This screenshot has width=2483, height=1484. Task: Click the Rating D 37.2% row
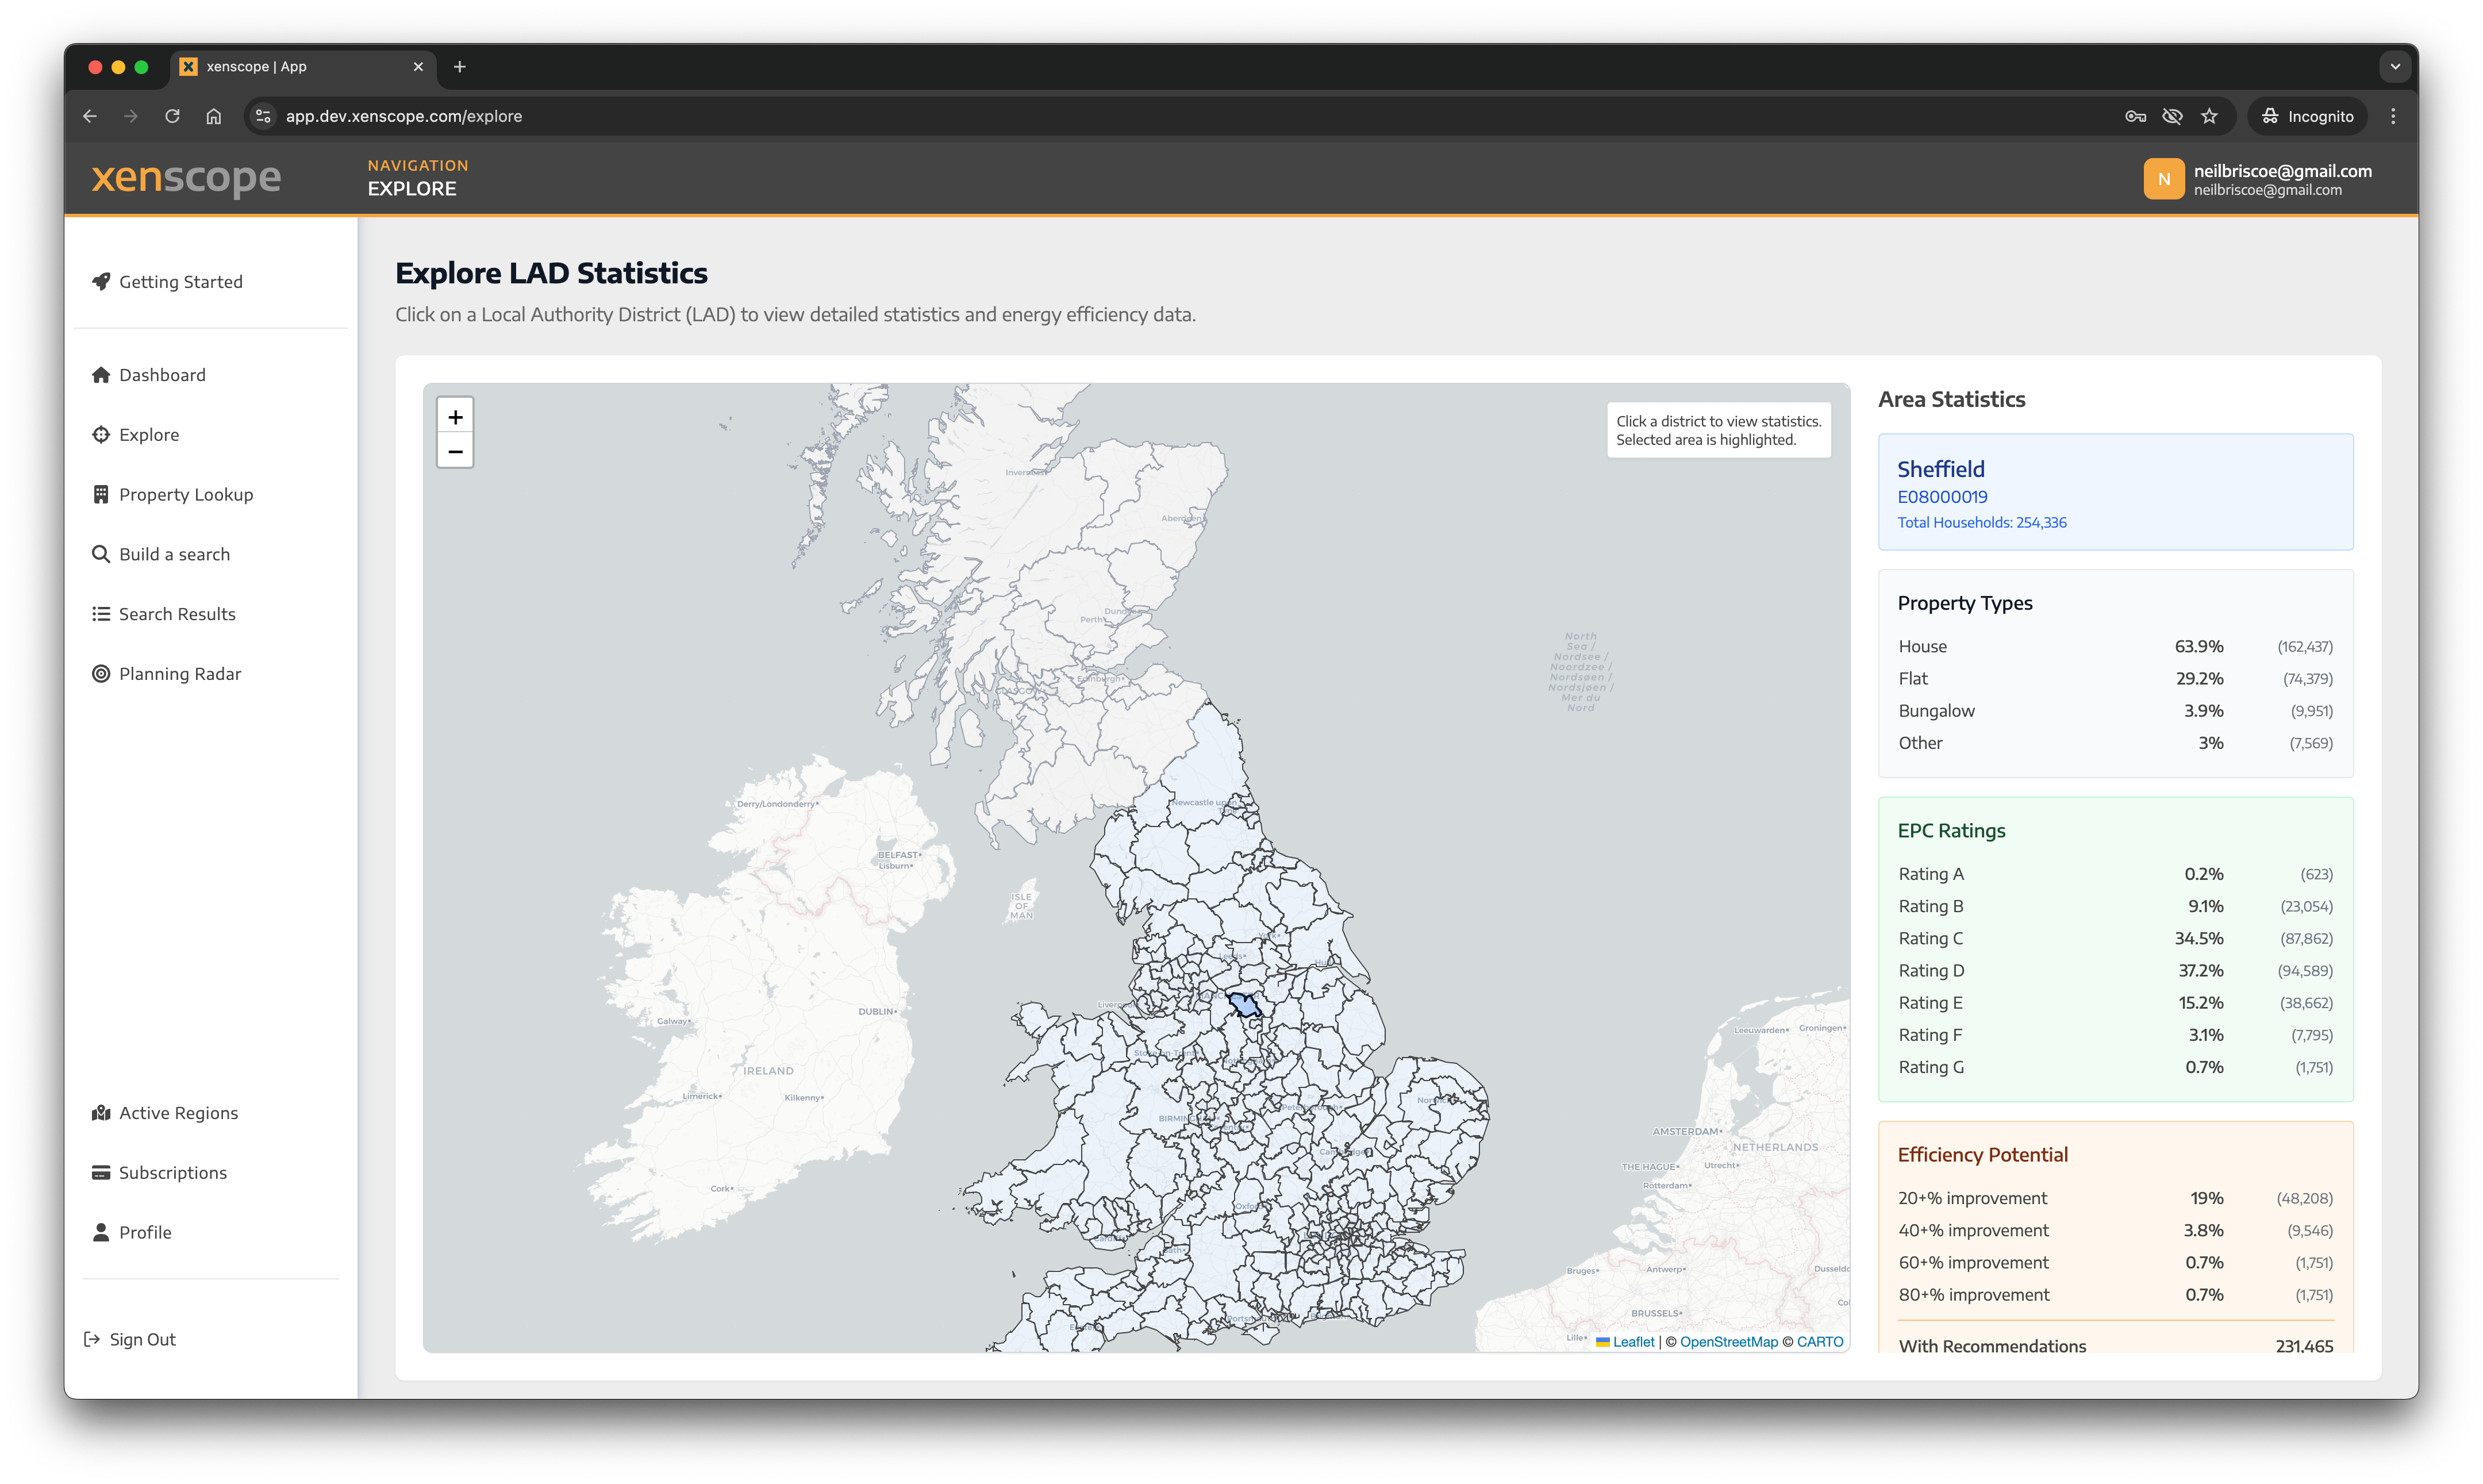pyautogui.click(x=2115, y=971)
